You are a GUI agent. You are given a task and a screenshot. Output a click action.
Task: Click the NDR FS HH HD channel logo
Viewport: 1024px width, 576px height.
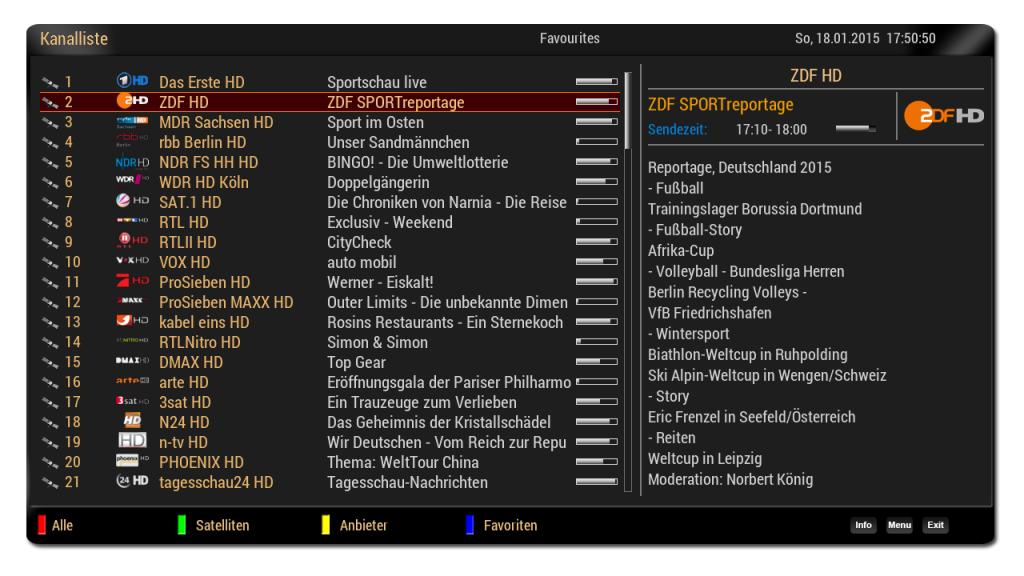point(132,161)
